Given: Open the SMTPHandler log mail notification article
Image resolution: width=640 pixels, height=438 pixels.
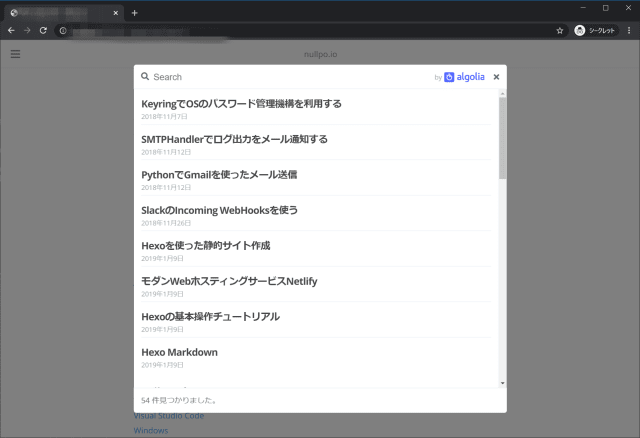Looking at the screenshot, I should tap(234, 139).
